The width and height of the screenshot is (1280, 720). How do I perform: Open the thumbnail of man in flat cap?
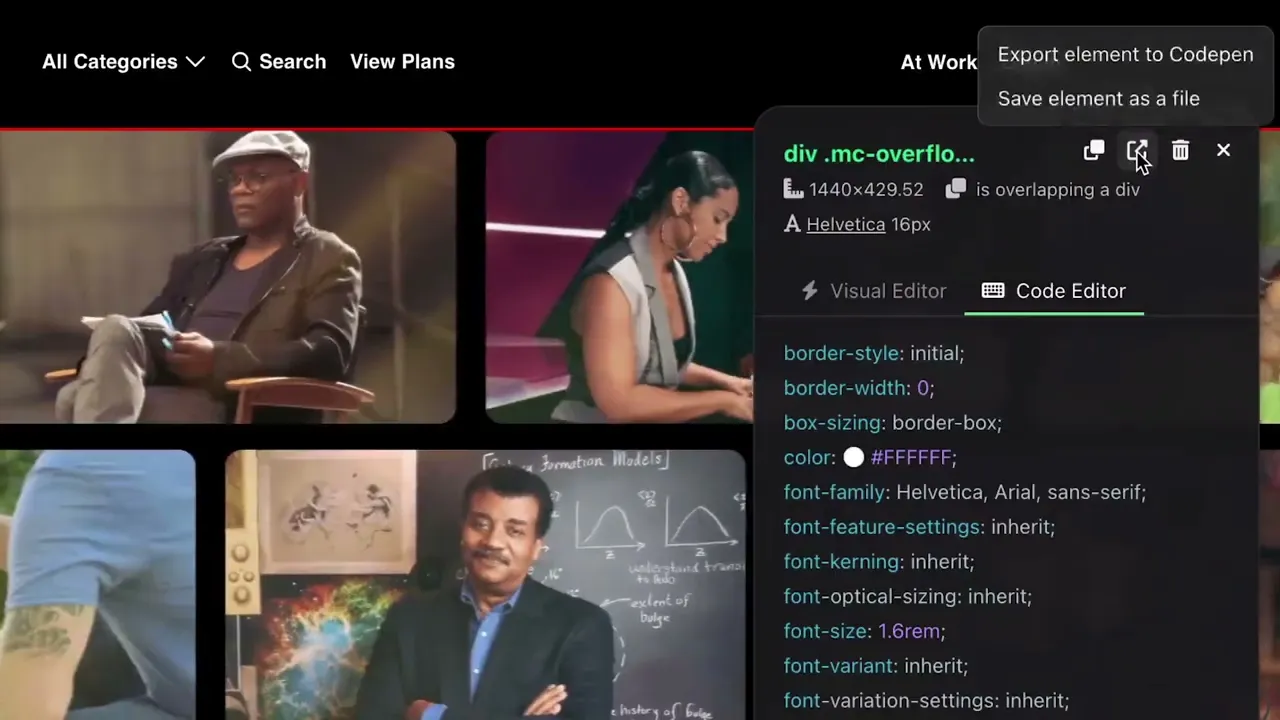pos(228,277)
